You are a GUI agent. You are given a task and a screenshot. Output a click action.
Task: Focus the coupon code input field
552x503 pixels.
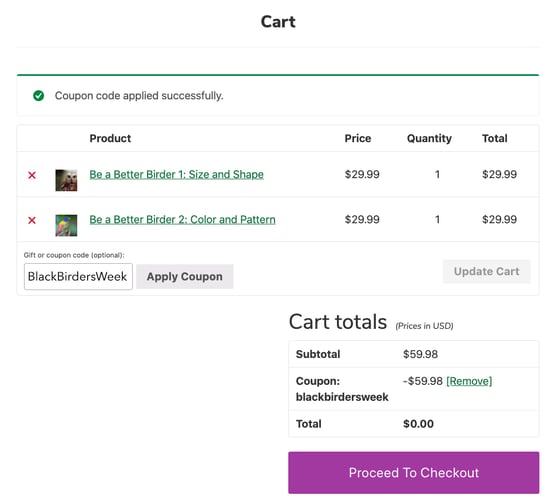[78, 277]
